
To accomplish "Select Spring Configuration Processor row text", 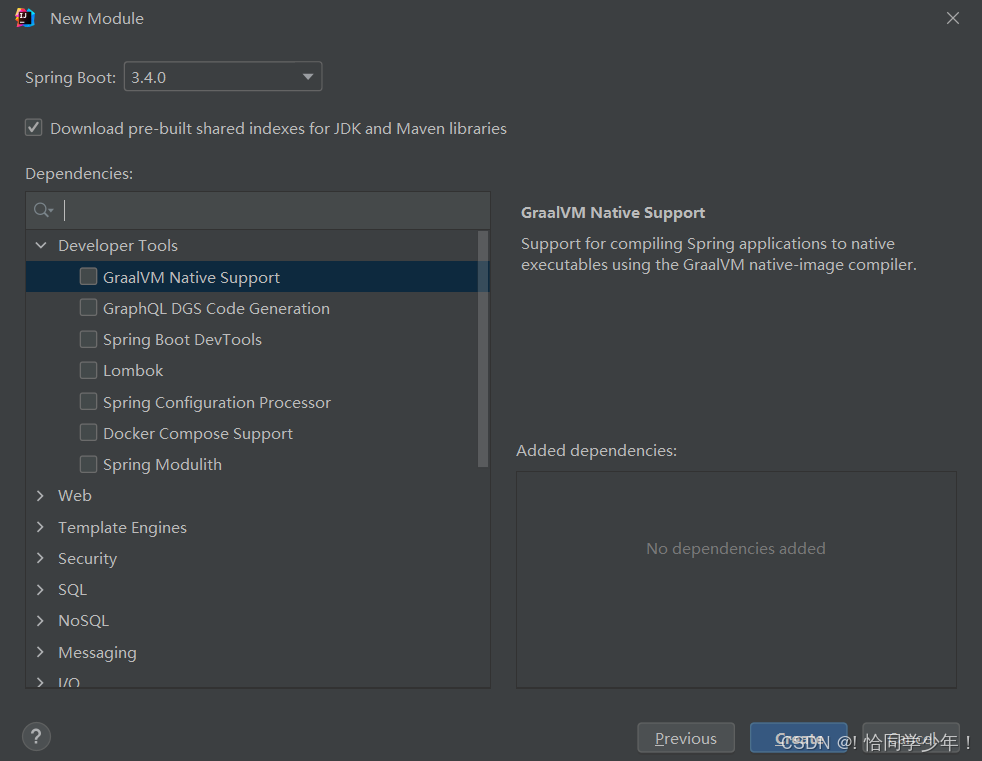I will click(217, 402).
